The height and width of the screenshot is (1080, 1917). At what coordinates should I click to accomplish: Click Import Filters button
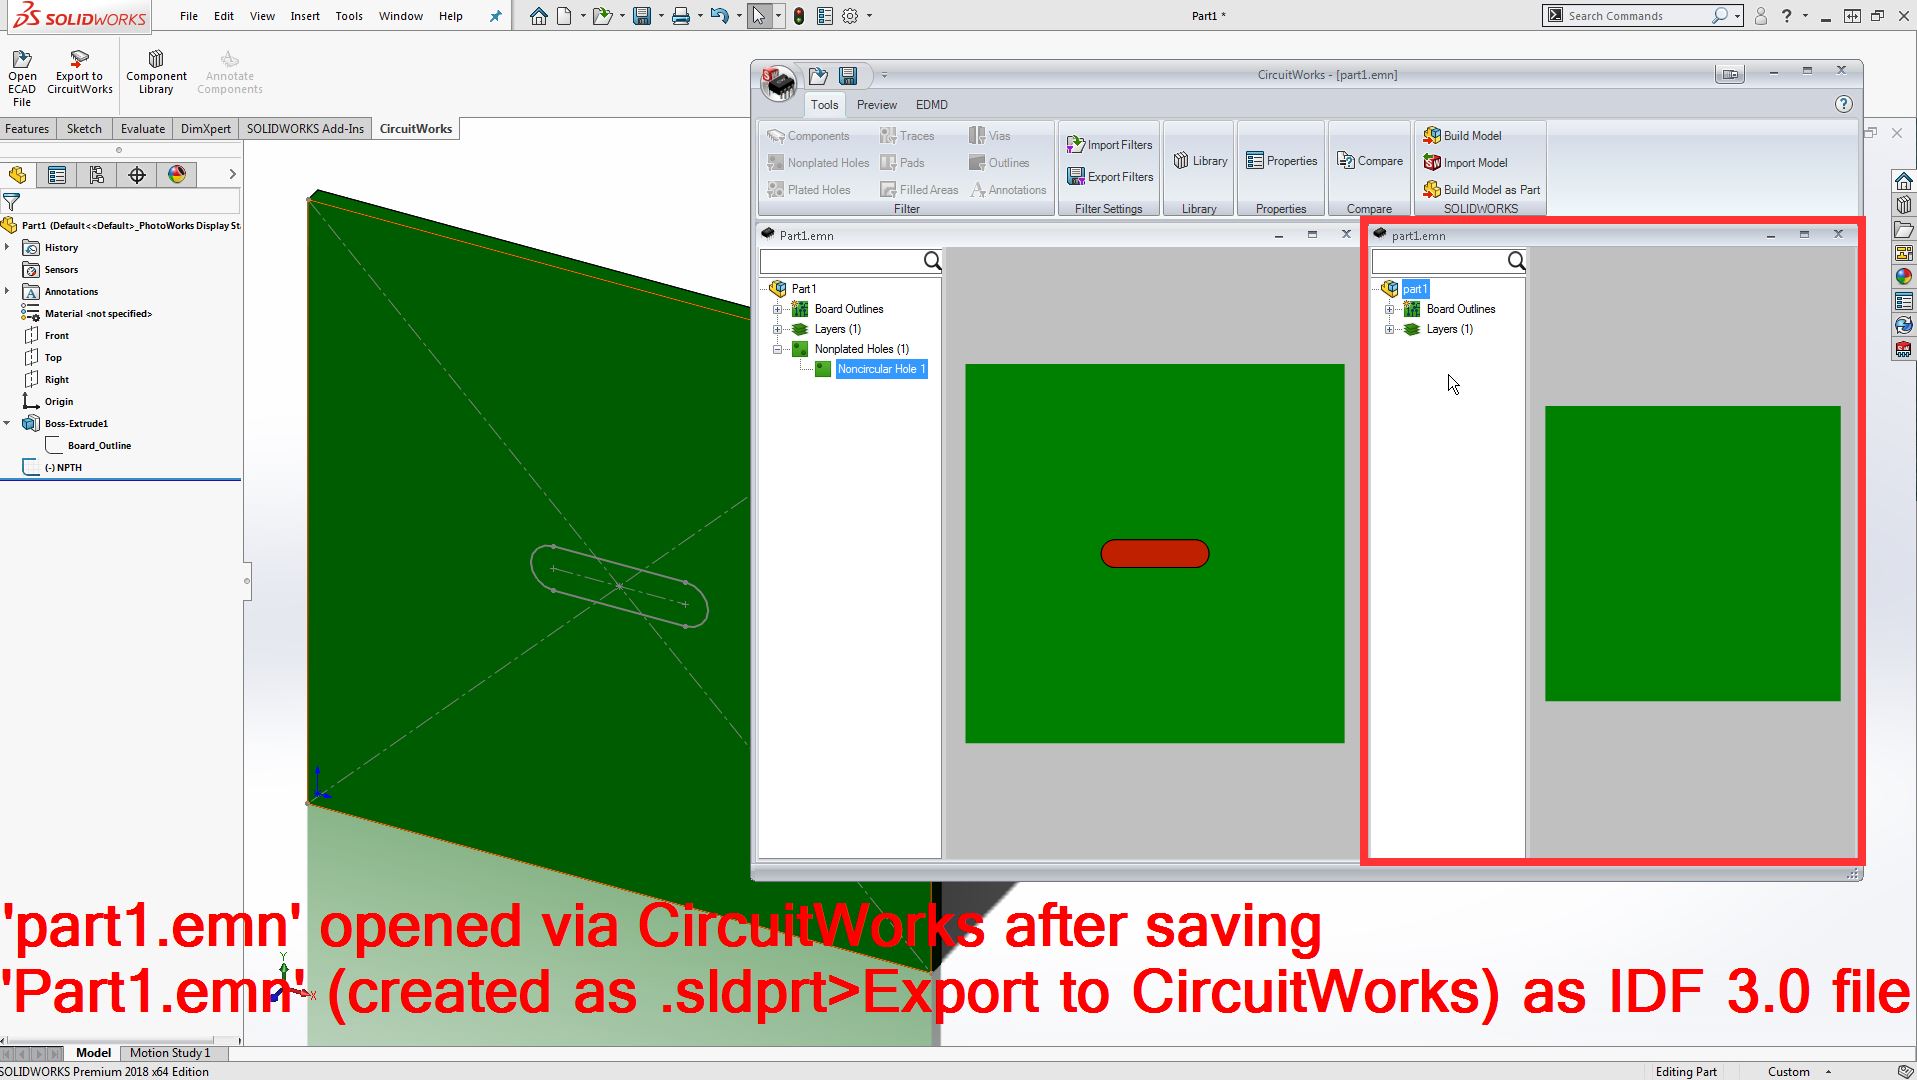point(1109,144)
